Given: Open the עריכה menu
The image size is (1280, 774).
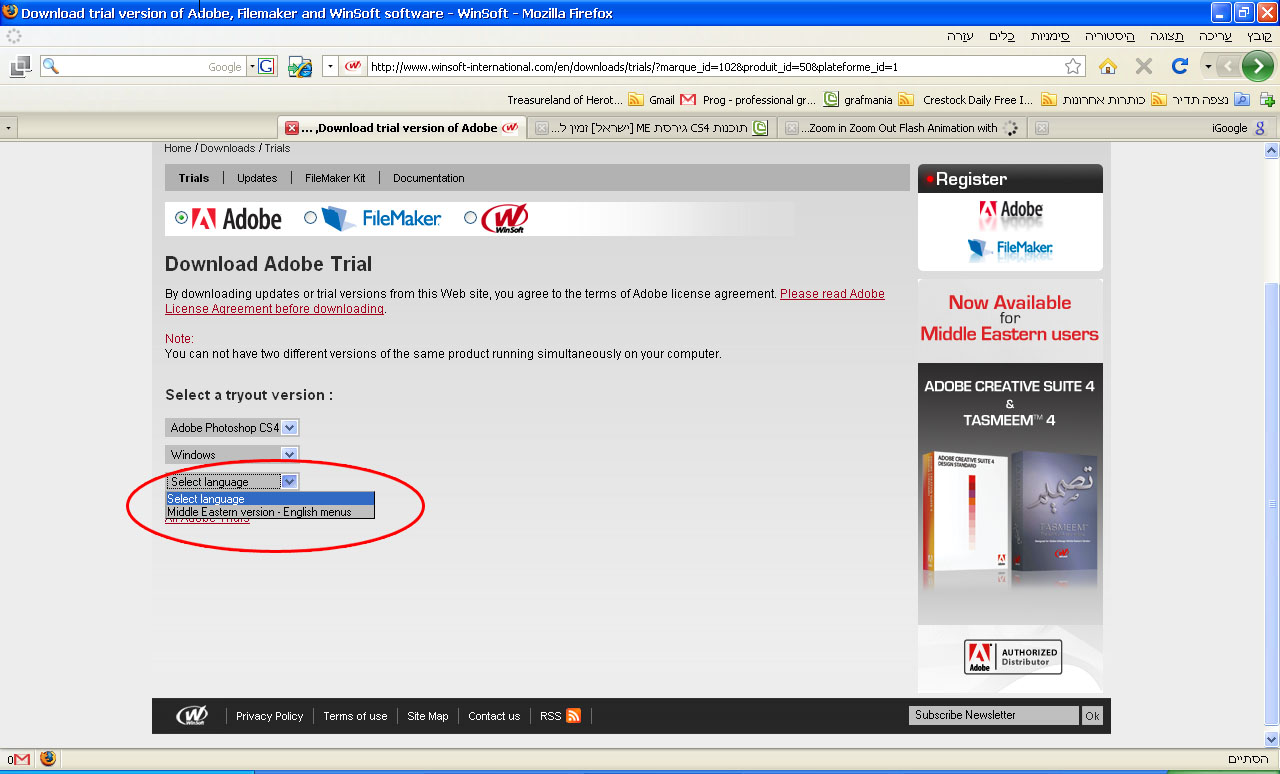Looking at the screenshot, I should tap(1216, 36).
